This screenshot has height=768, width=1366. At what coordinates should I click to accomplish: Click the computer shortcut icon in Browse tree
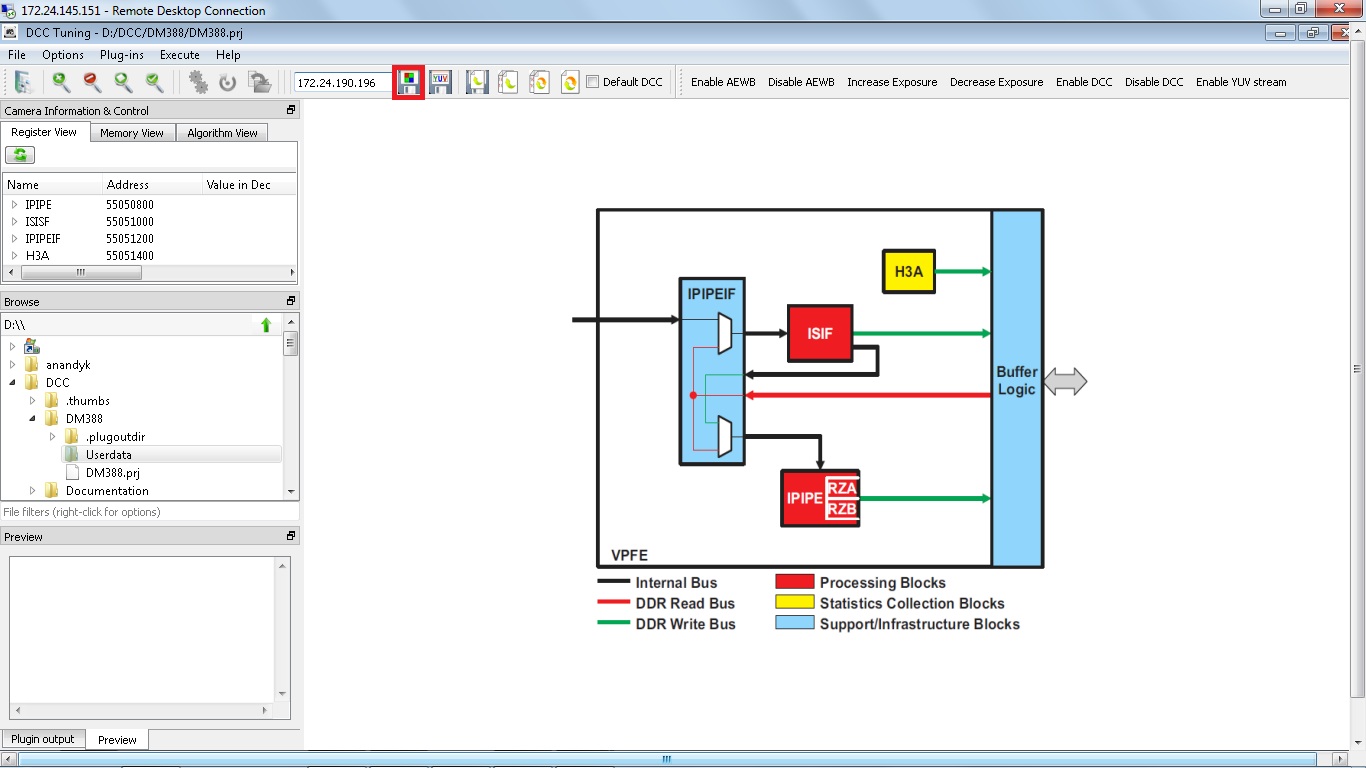pos(32,346)
